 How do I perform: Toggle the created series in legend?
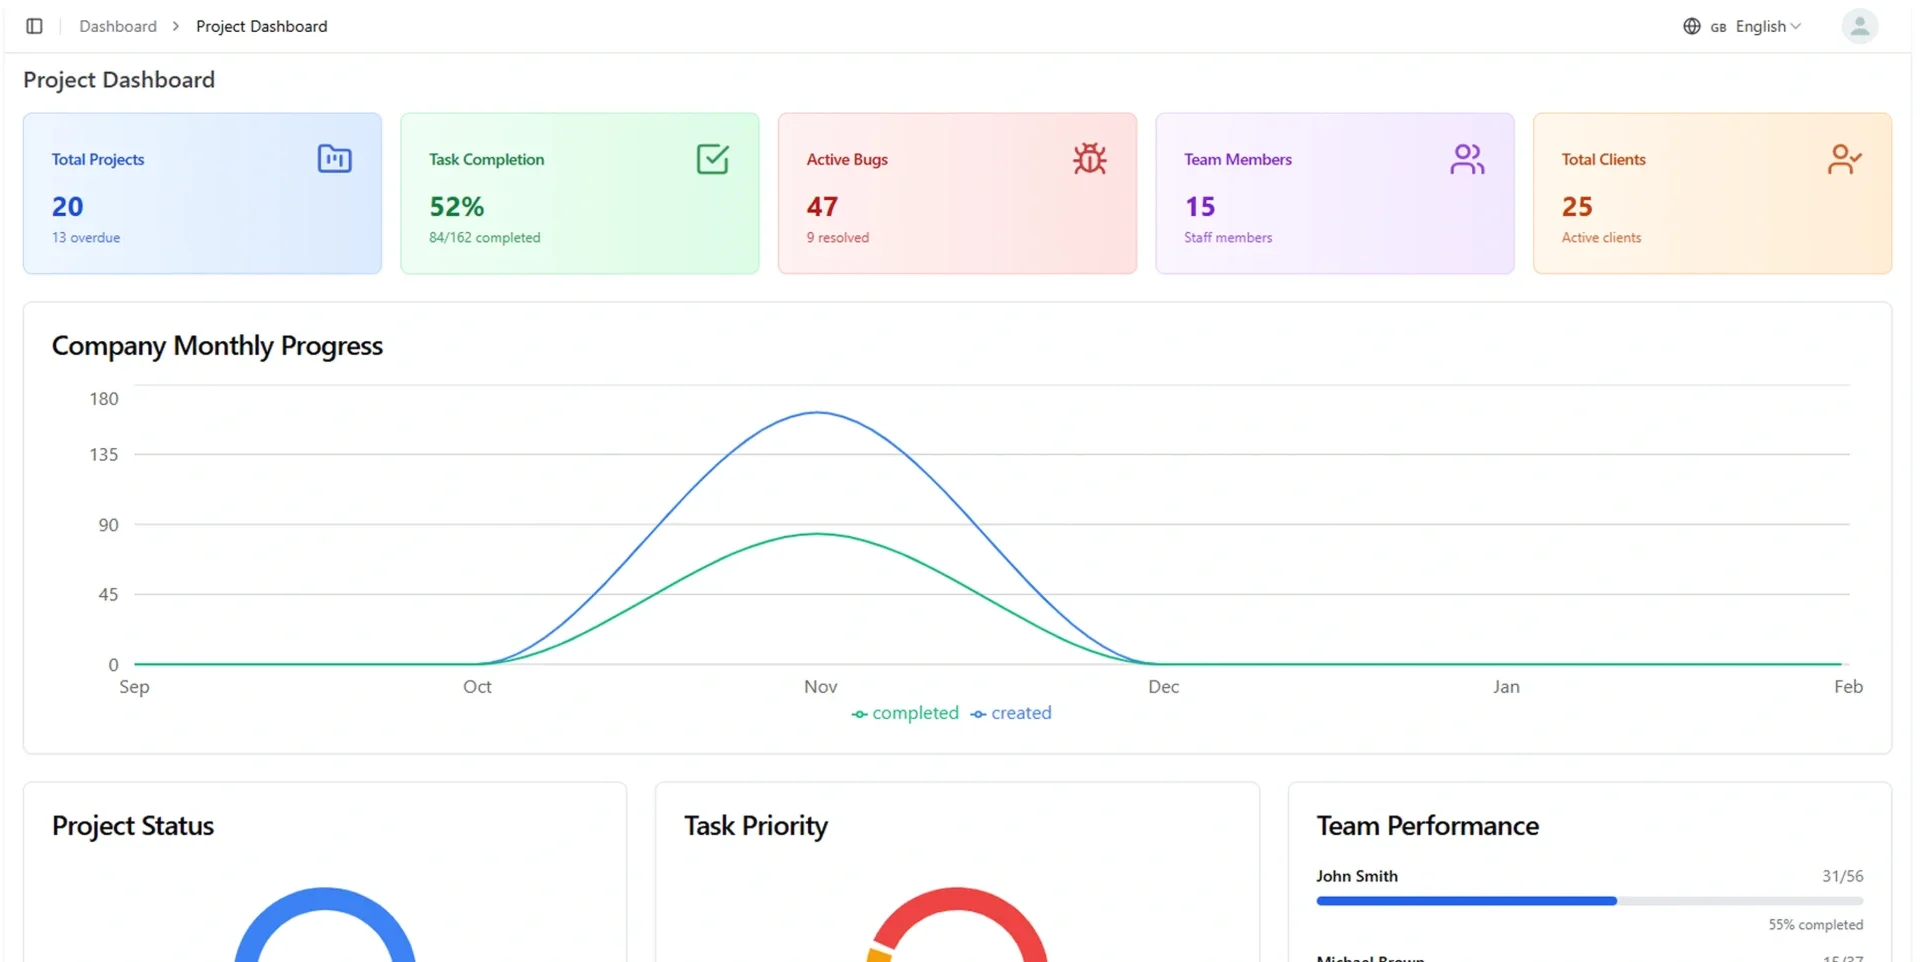pos(1011,713)
